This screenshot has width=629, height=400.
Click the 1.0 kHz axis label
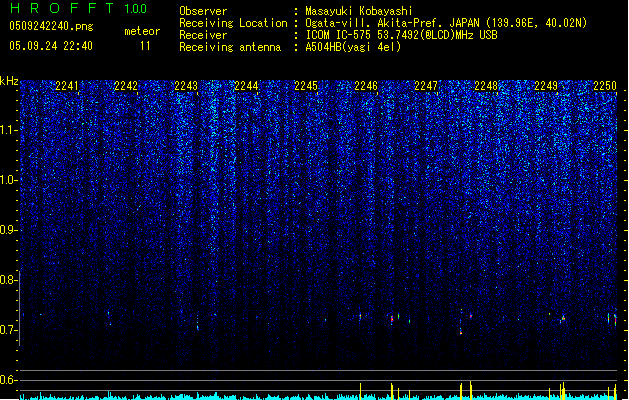(x=9, y=180)
